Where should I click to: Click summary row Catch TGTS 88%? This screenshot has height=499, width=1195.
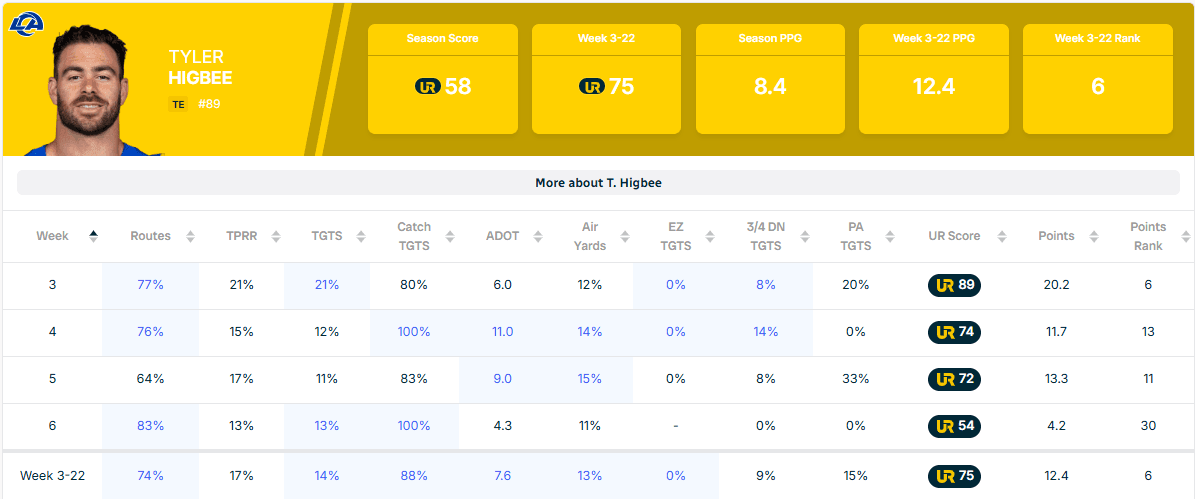click(414, 476)
